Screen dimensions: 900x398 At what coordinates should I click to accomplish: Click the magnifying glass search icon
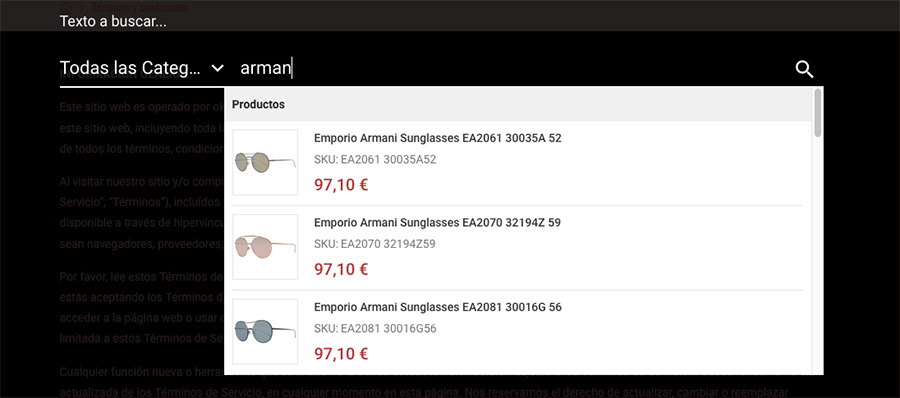(804, 69)
